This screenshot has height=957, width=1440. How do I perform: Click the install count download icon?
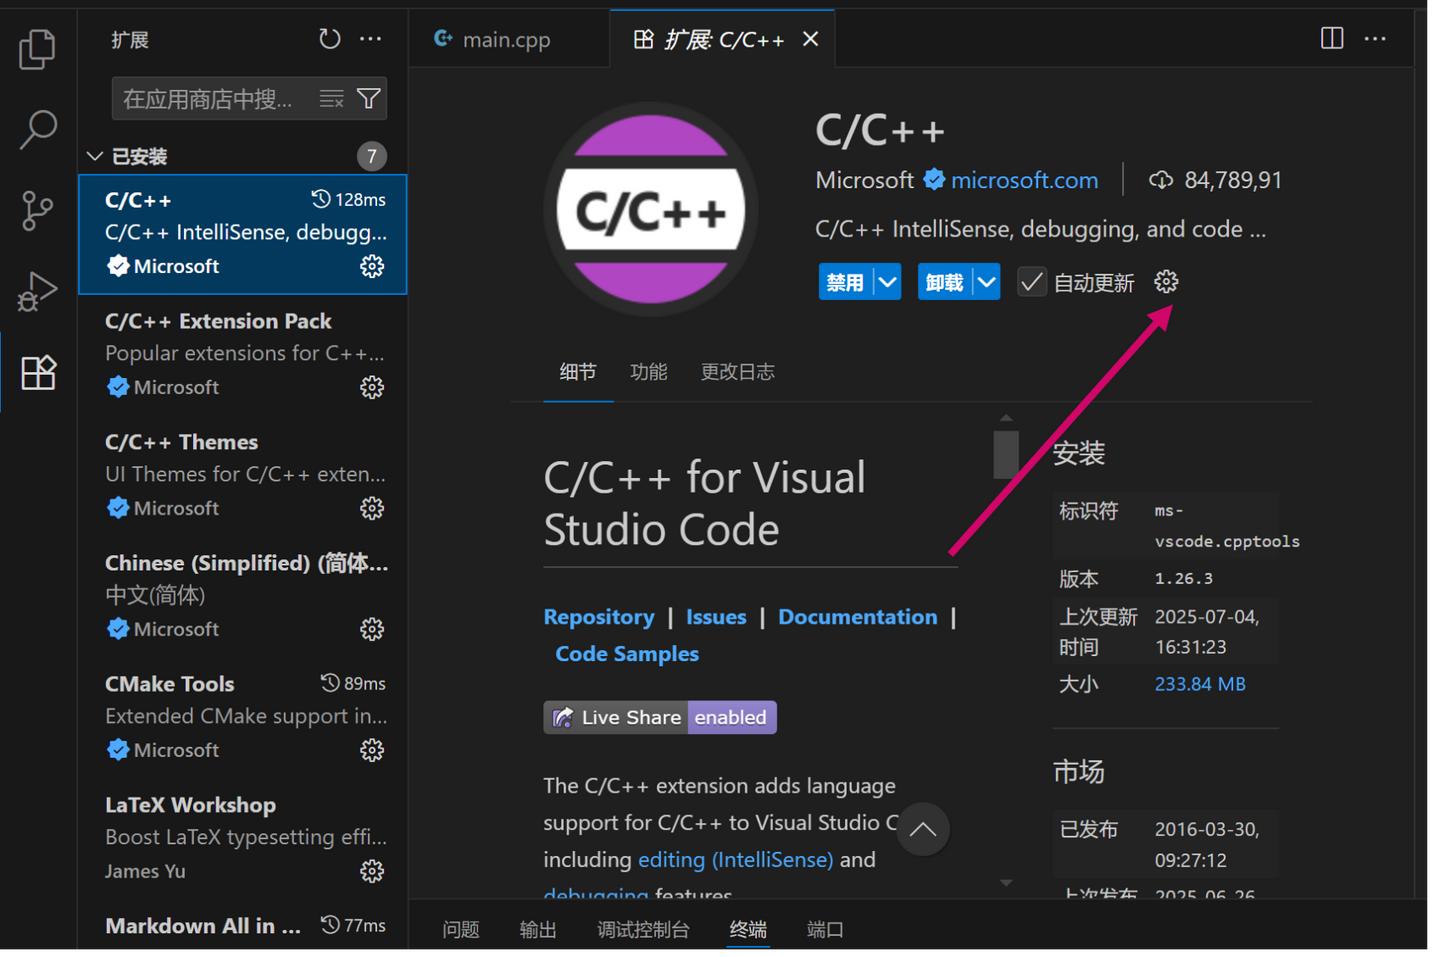[x=1161, y=180]
